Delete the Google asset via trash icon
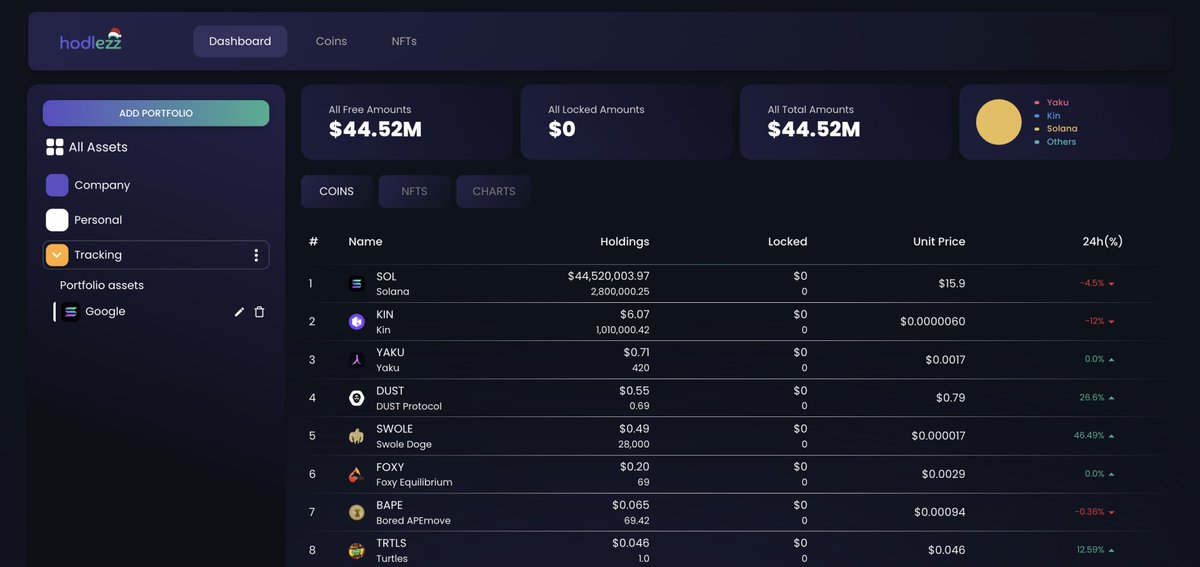Image resolution: width=1200 pixels, height=567 pixels. coord(259,312)
